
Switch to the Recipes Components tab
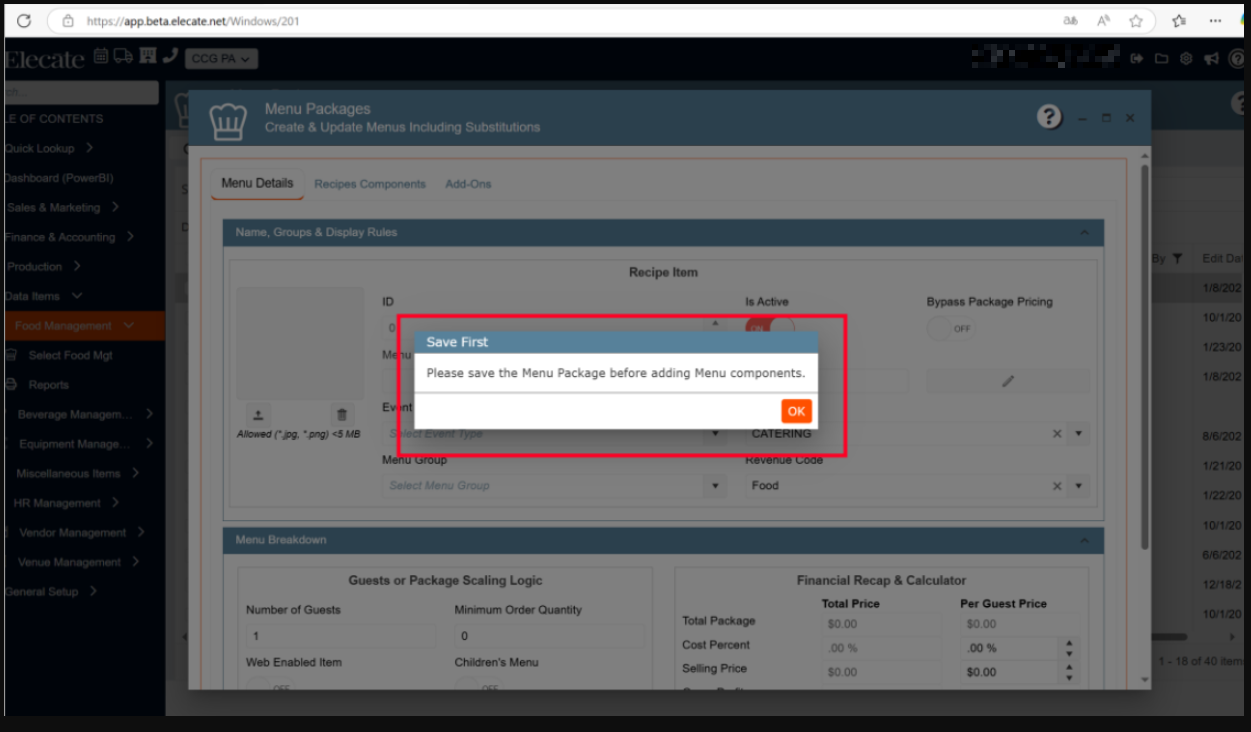point(370,184)
